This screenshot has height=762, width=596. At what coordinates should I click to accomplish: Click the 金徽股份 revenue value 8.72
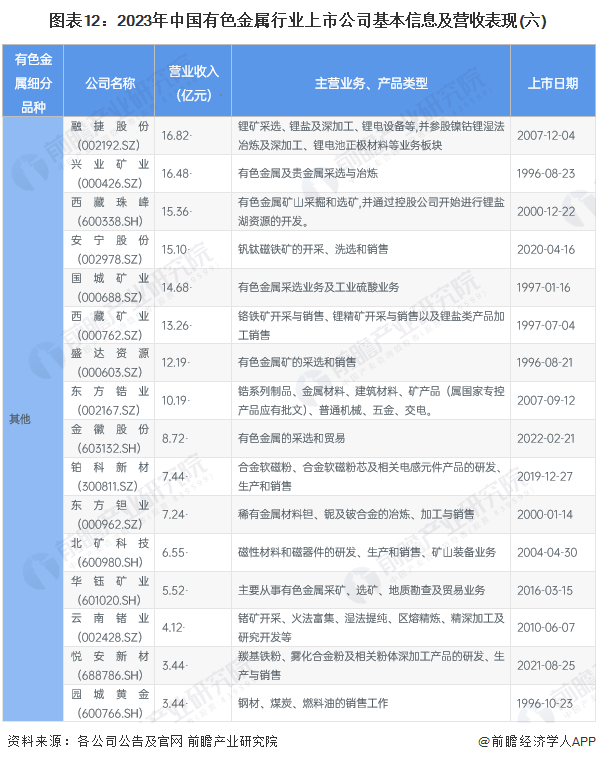175,438
